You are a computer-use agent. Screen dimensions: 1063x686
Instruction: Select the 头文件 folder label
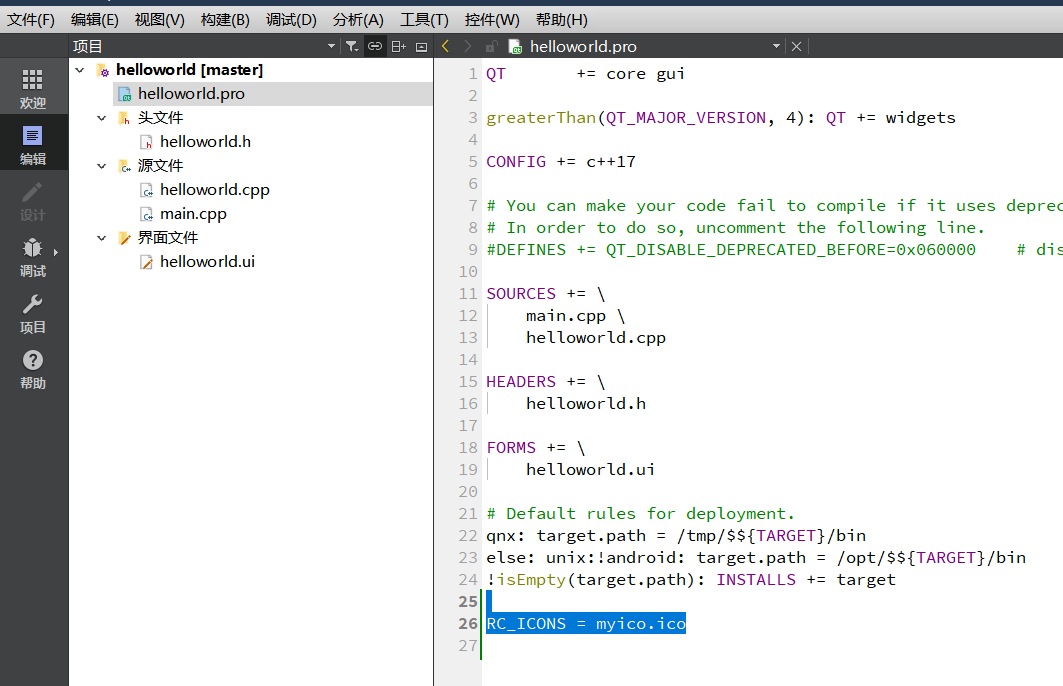pyautogui.click(x=161, y=118)
